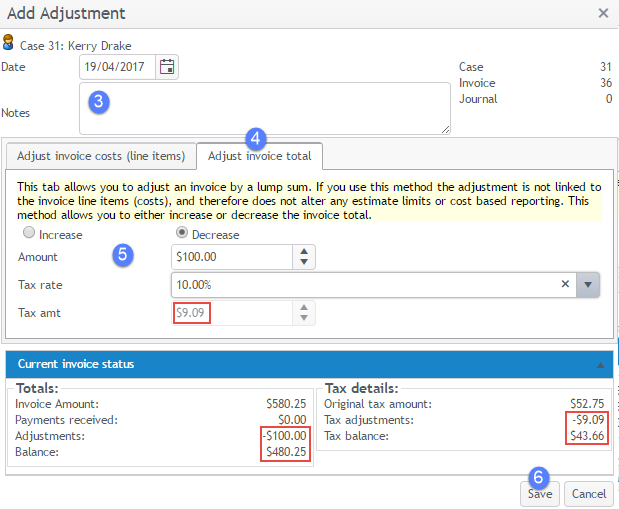This screenshot has width=619, height=509.
Task: Click into the Notes text area
Action: pos(265,108)
